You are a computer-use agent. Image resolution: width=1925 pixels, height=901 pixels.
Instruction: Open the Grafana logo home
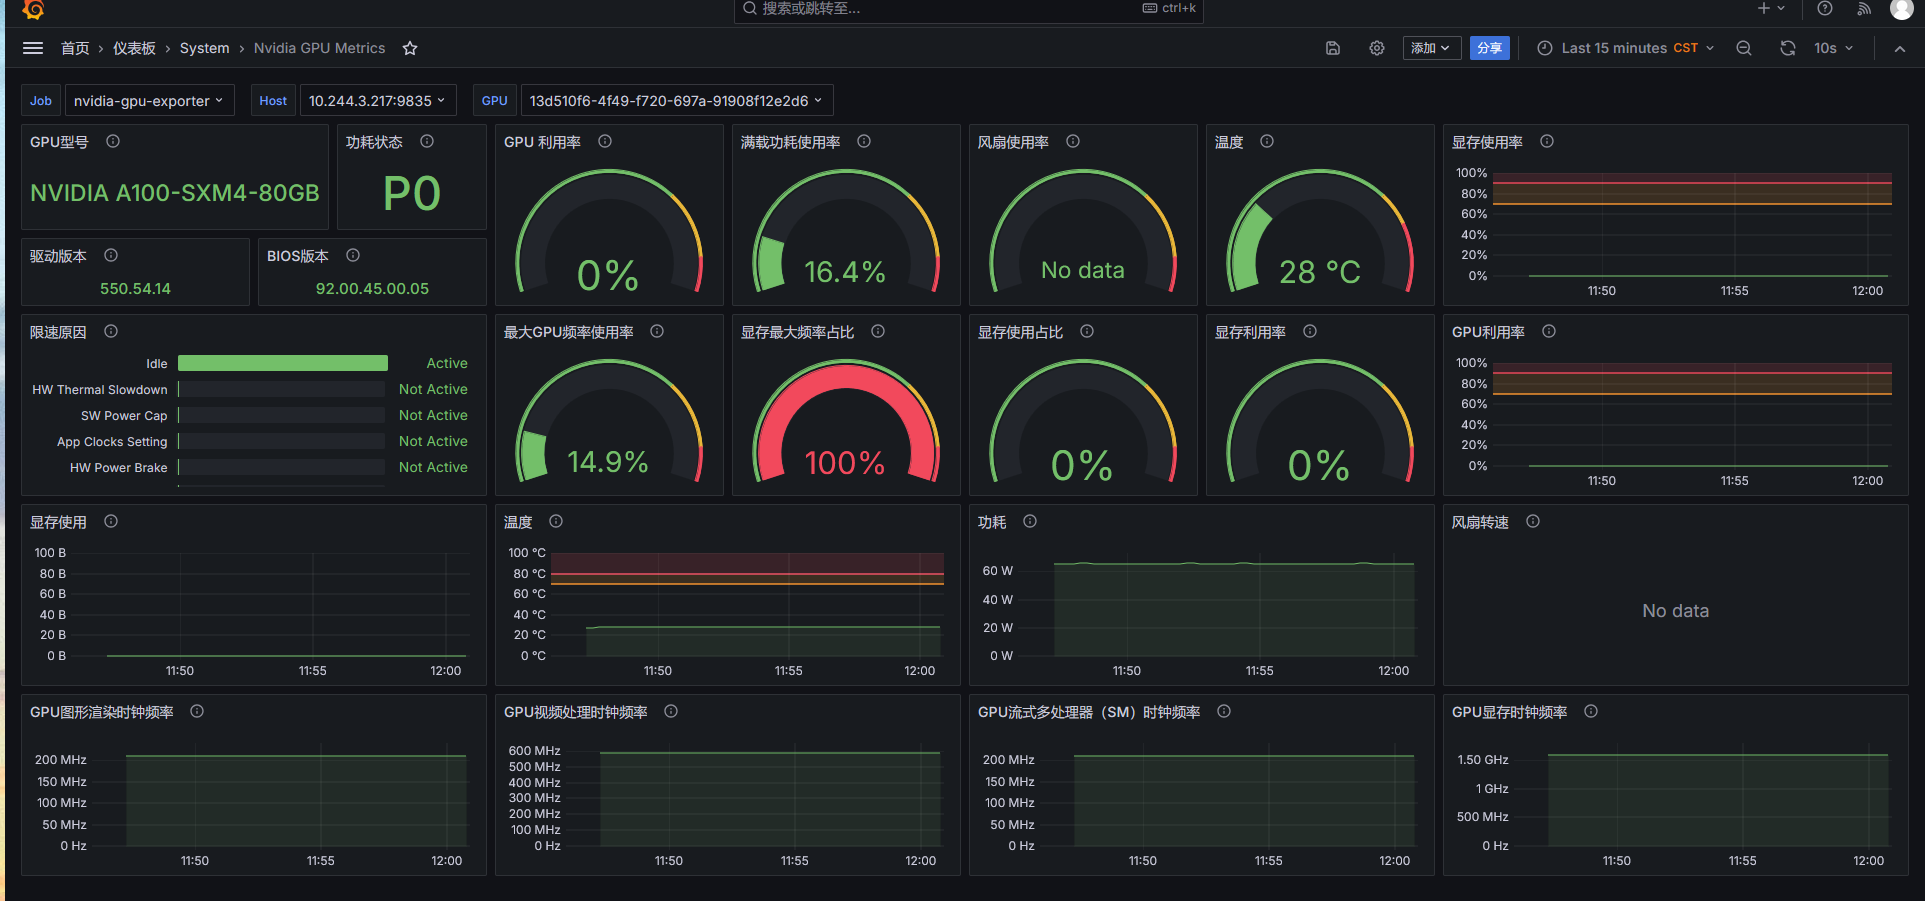33,9
